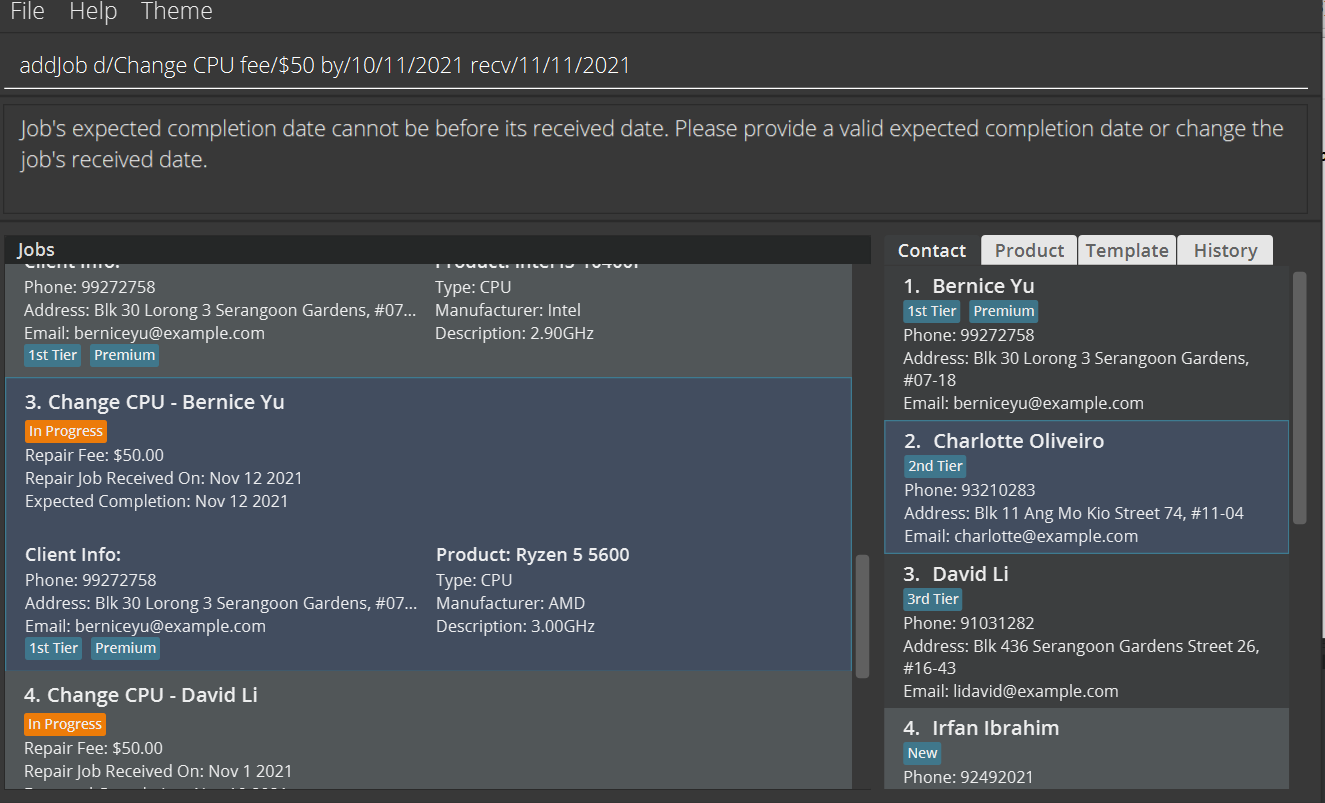Select contact '2. Charlotte Oliveiro'
The image size is (1325, 803).
(1086, 487)
